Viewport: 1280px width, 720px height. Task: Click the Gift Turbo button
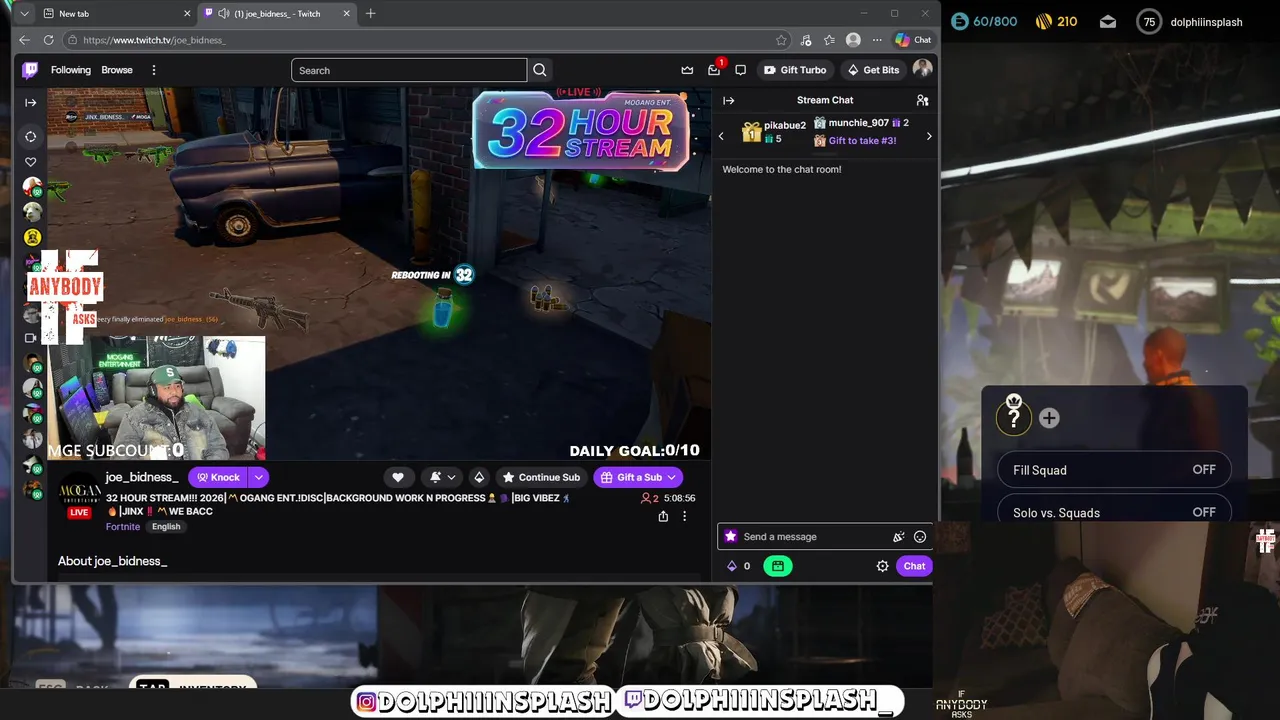coord(795,70)
